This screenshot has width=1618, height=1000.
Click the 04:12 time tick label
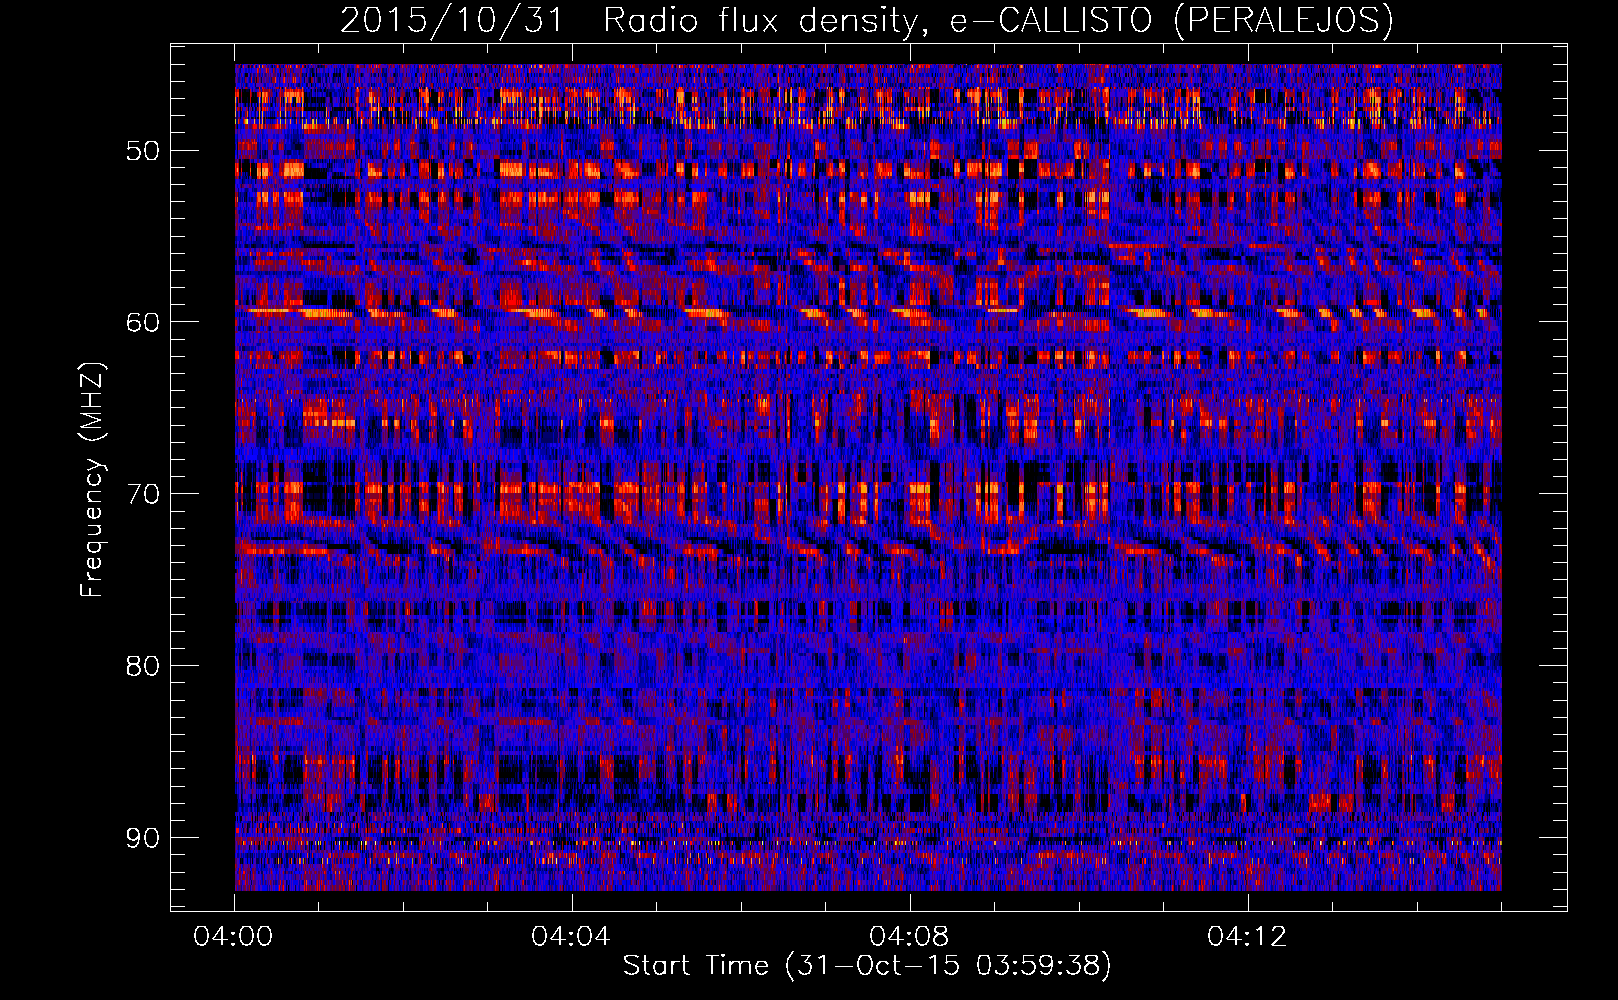coord(1247,937)
